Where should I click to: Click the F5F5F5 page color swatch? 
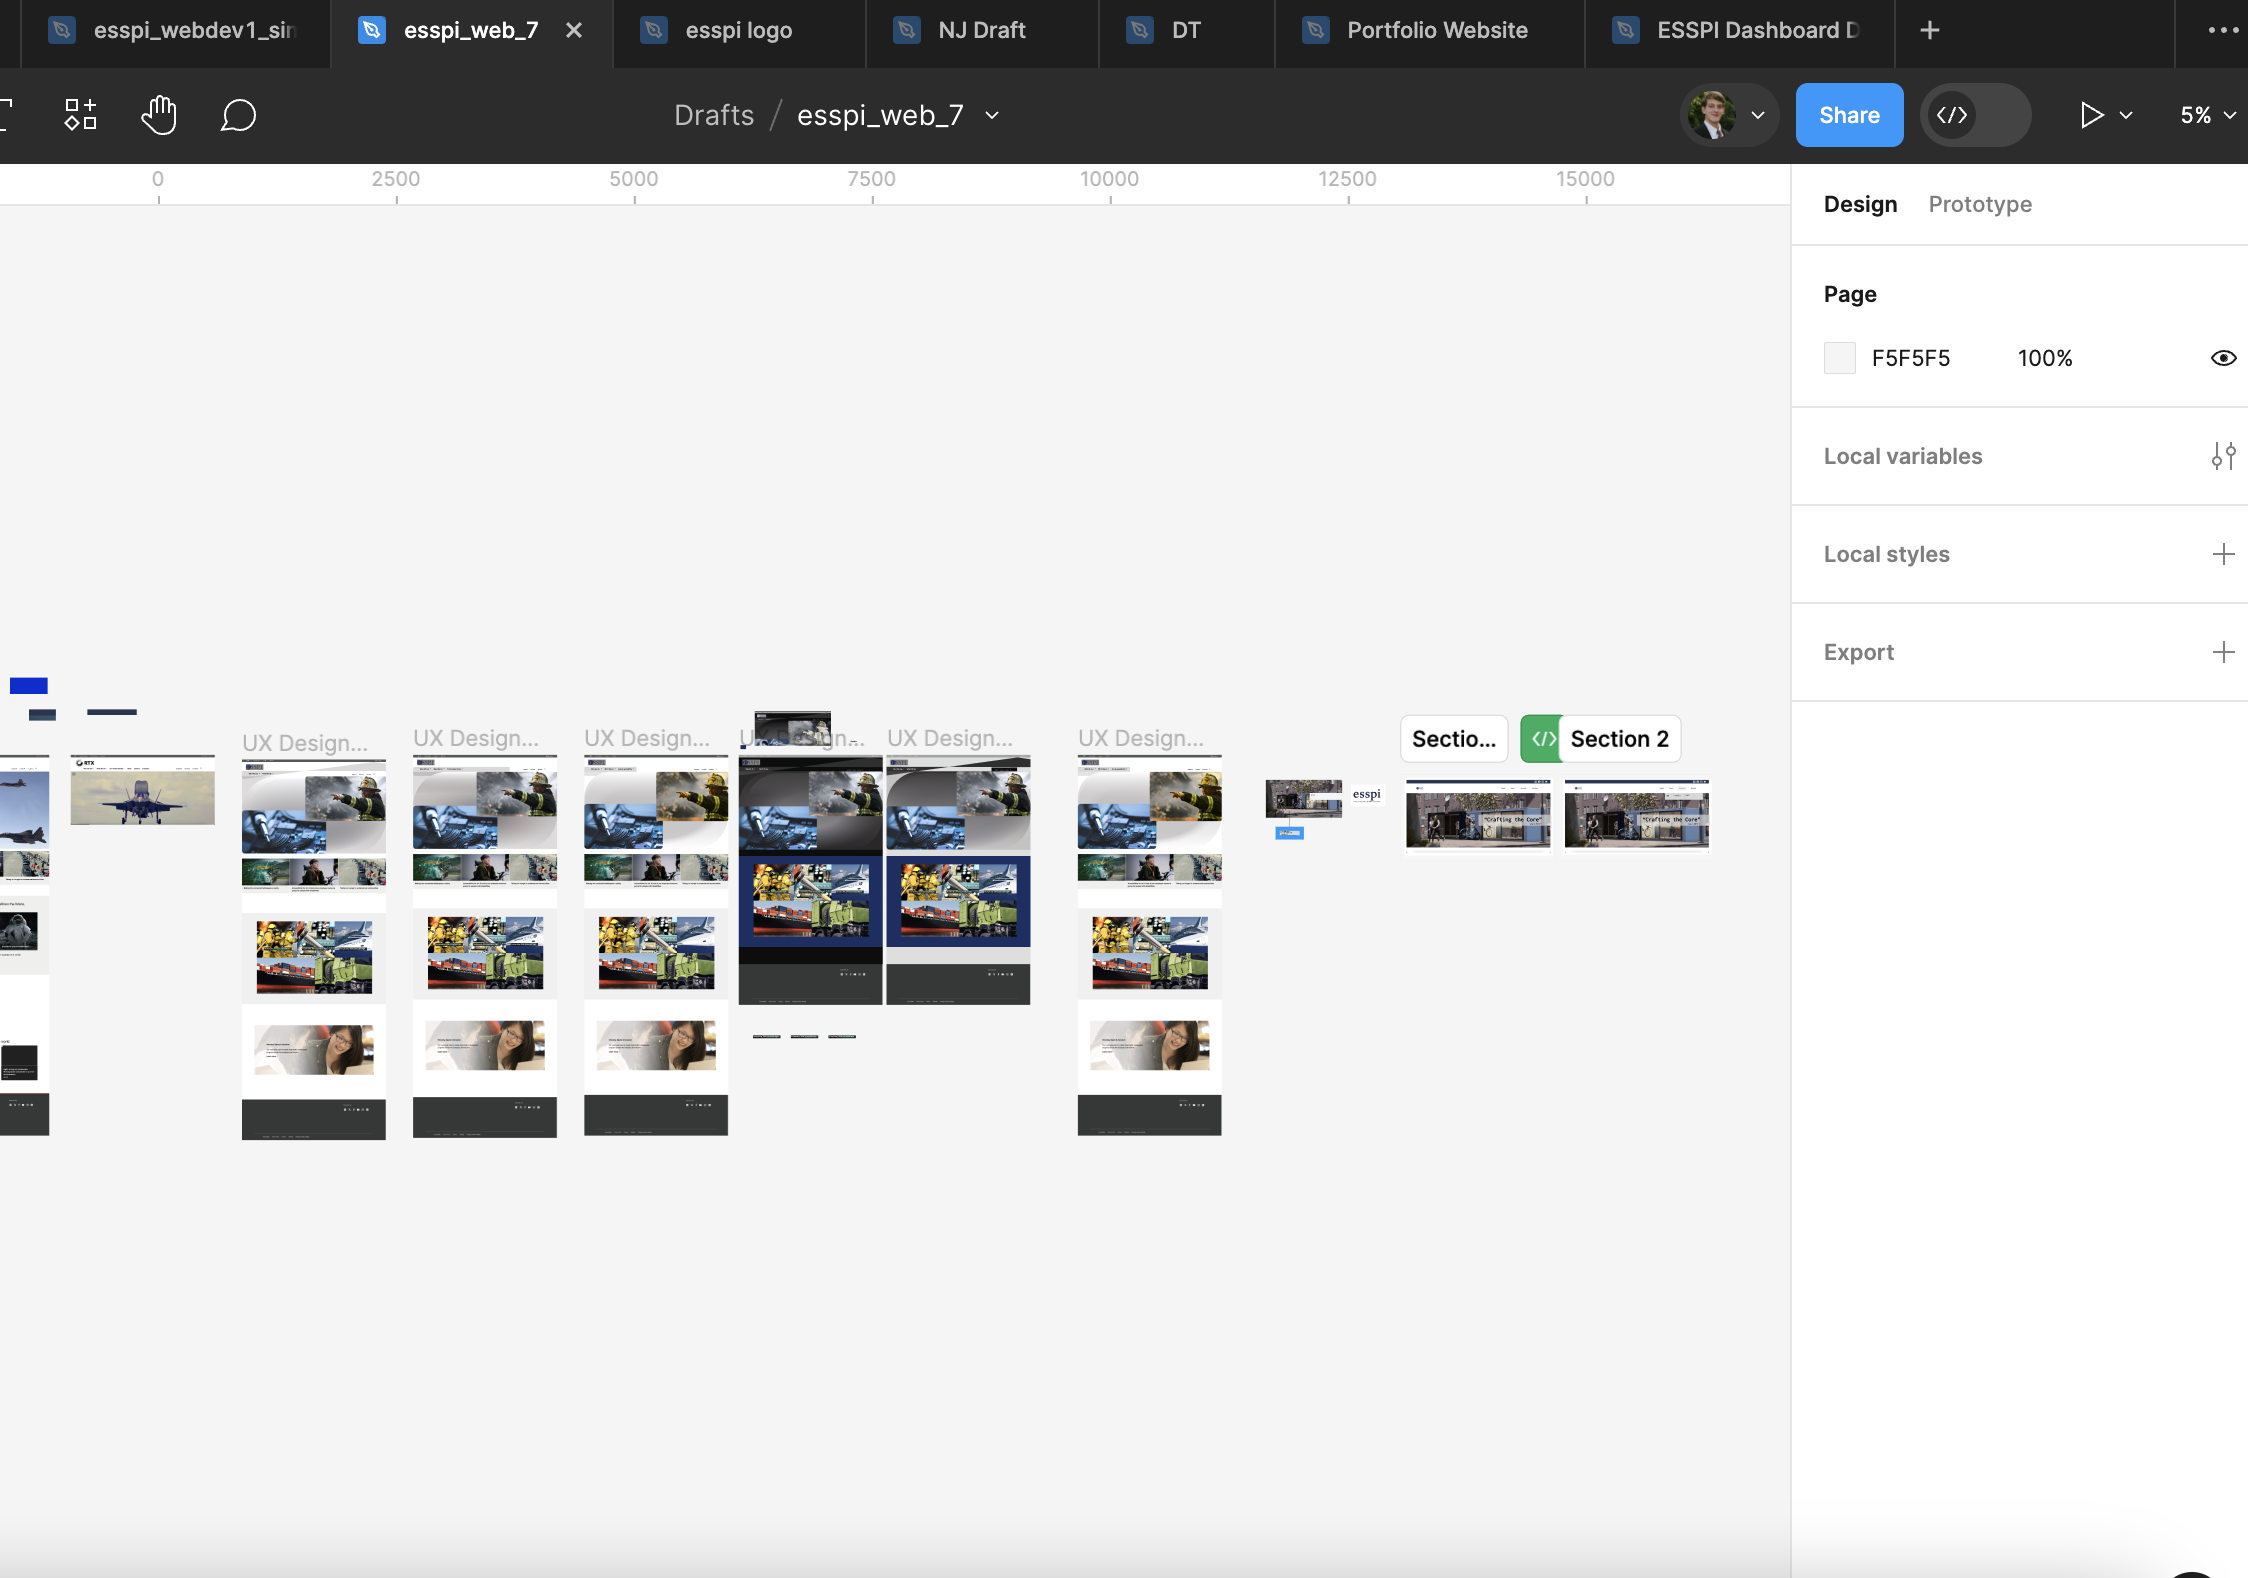pyautogui.click(x=1839, y=358)
